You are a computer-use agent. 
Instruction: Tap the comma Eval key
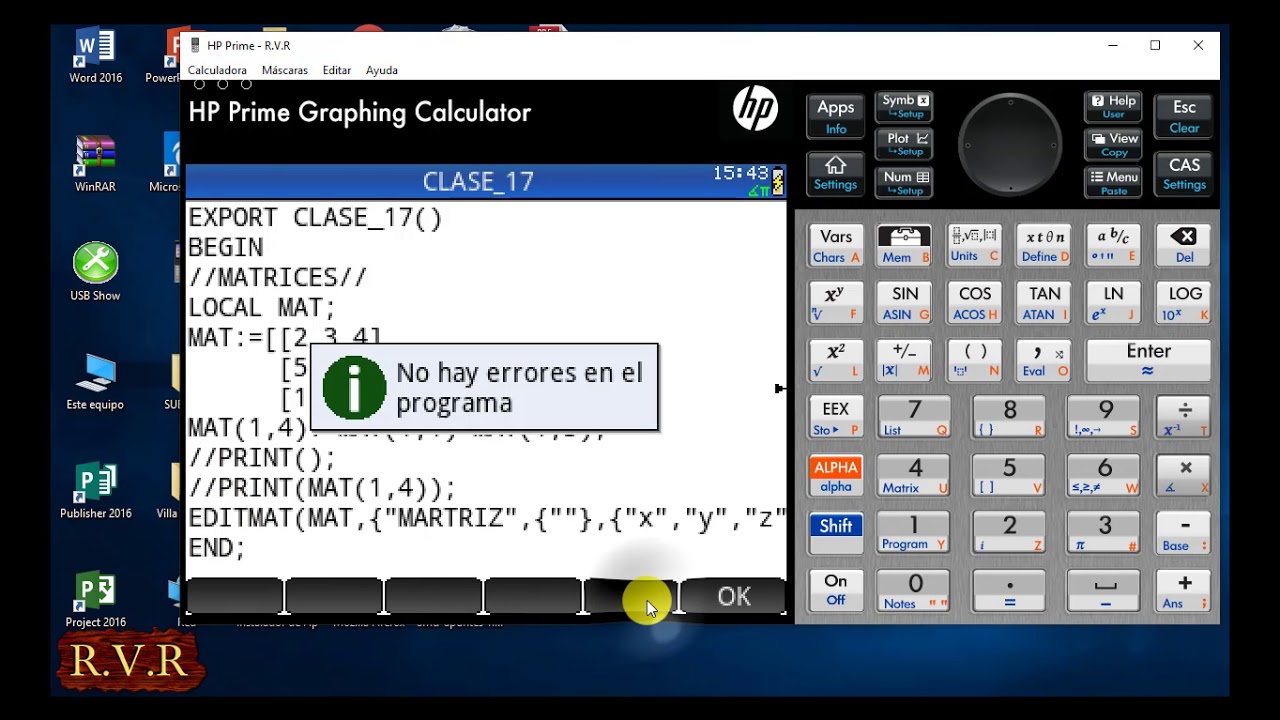tap(1044, 360)
